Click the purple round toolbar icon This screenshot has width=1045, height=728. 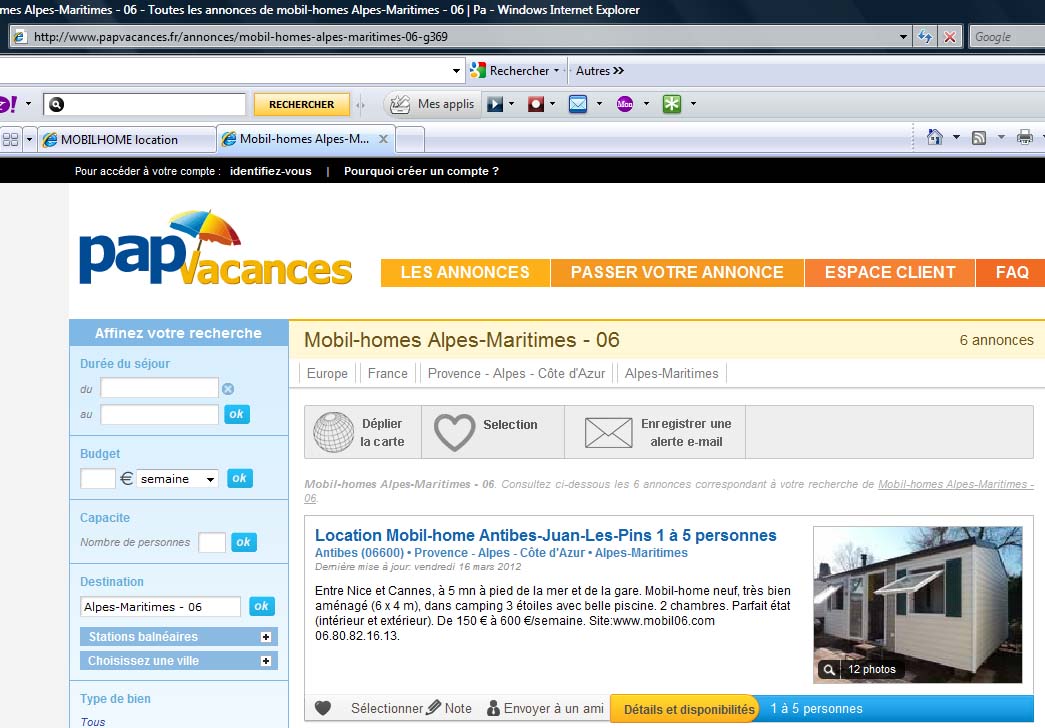tap(625, 104)
